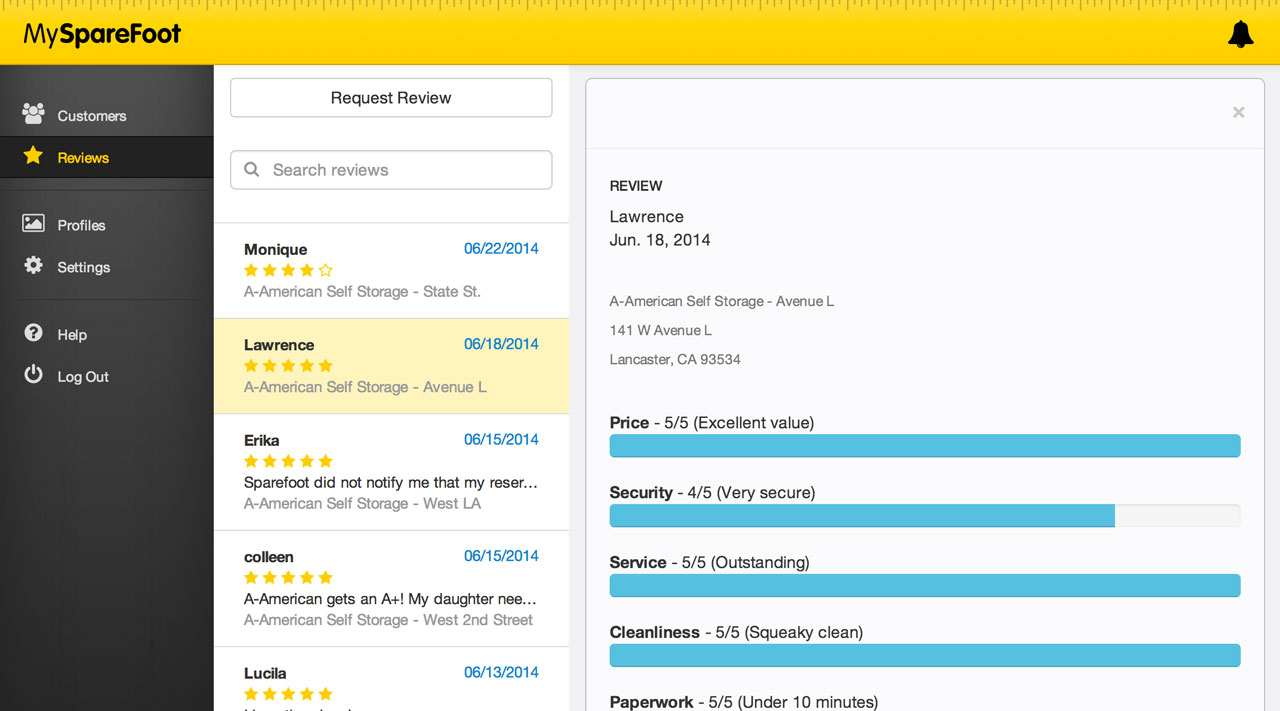Click Erika's star rating
Viewport: 1280px width, 711px height.
288,461
